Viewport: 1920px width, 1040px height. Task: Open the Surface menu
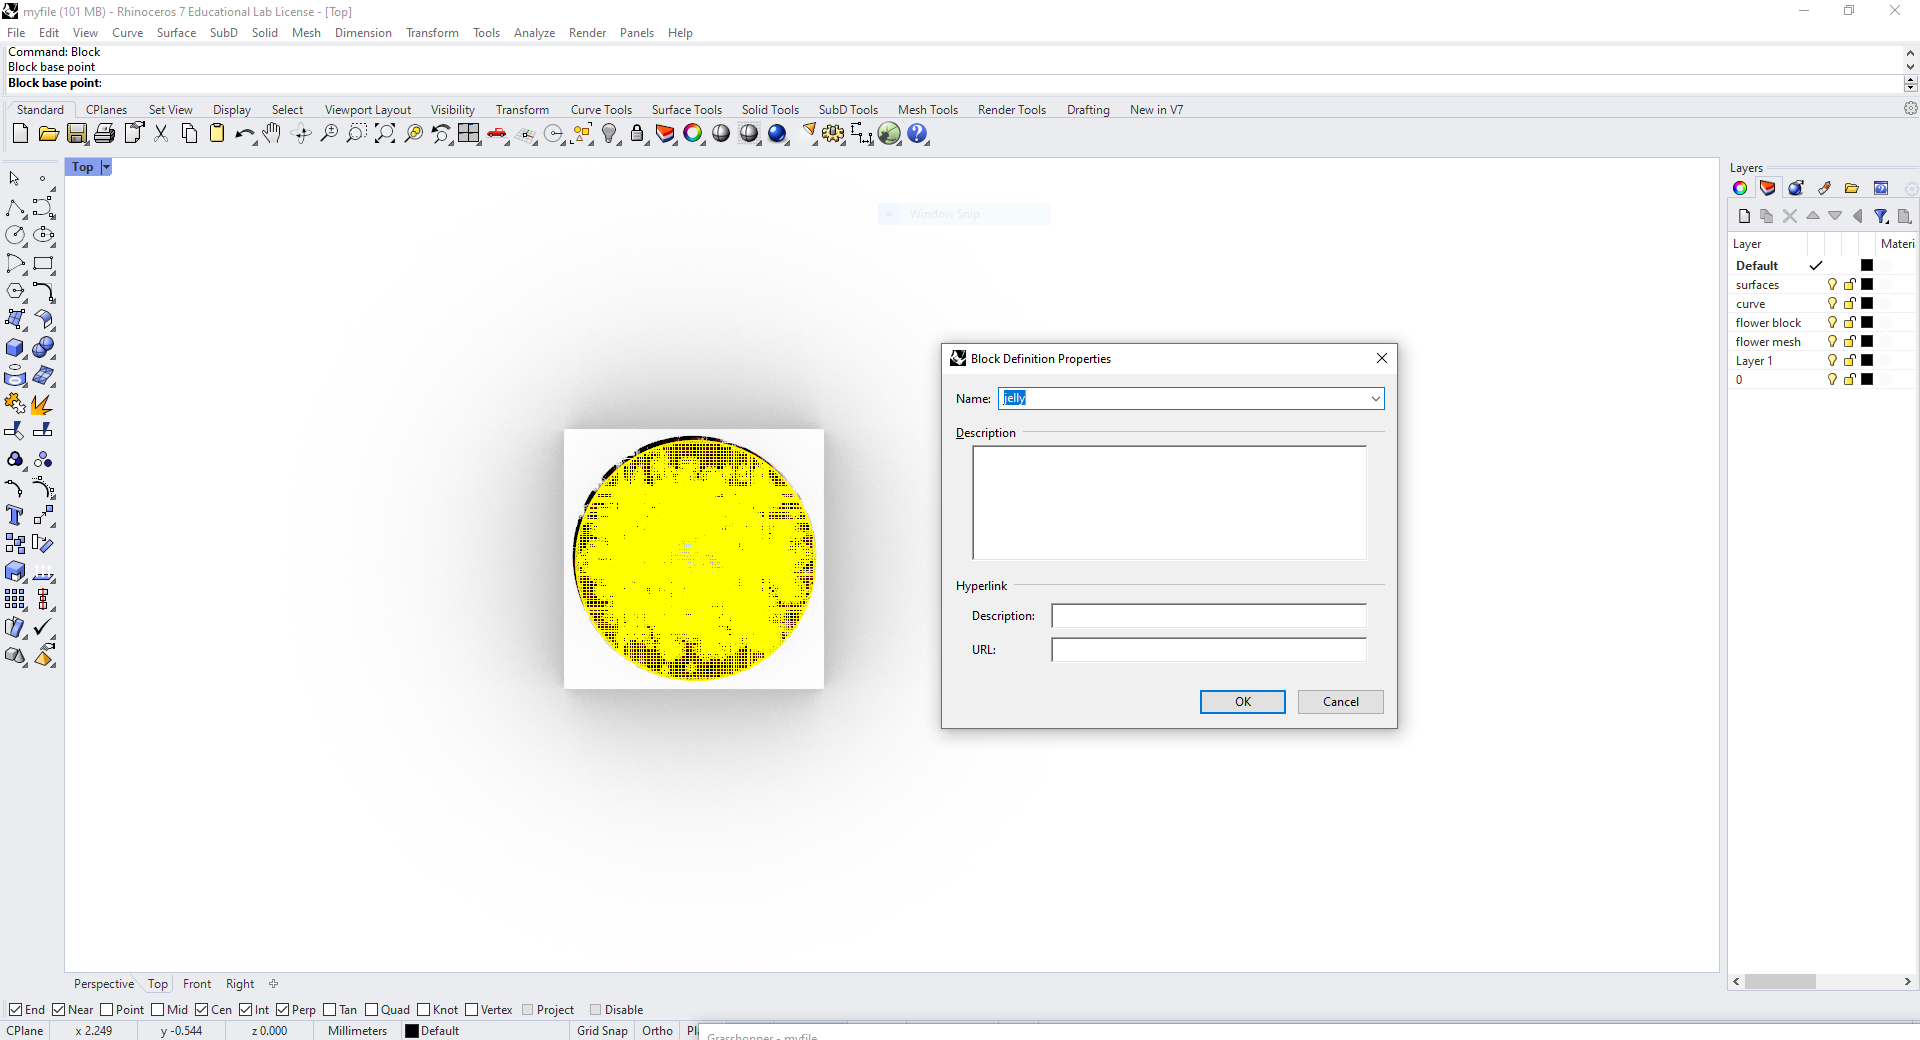pyautogui.click(x=176, y=33)
